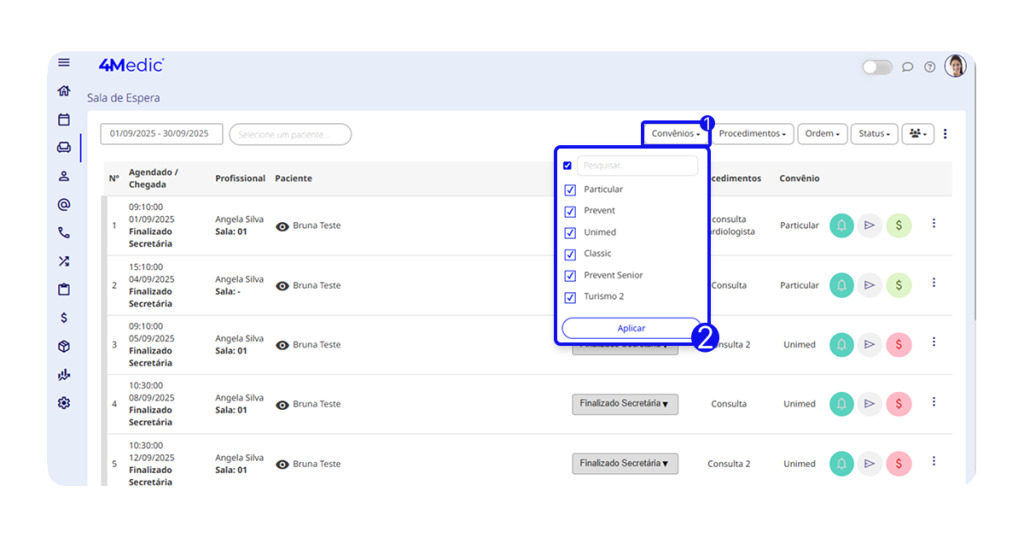Image resolution: width=1024 pixels, height=538 pixels.
Task: Open the Ordem dropdown filter
Action: pos(824,133)
